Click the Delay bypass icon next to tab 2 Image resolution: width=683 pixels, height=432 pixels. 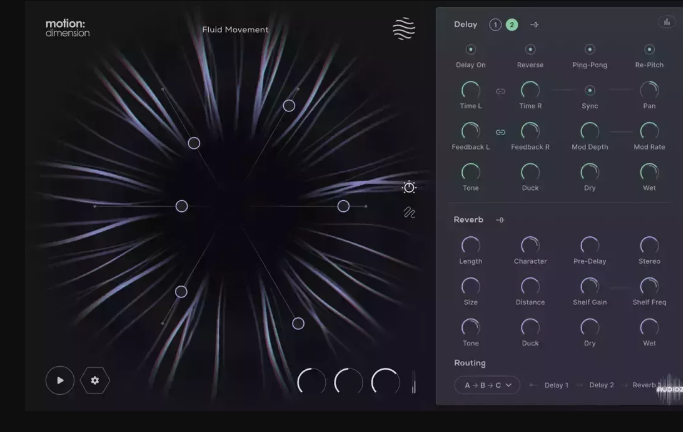pyautogui.click(x=534, y=25)
